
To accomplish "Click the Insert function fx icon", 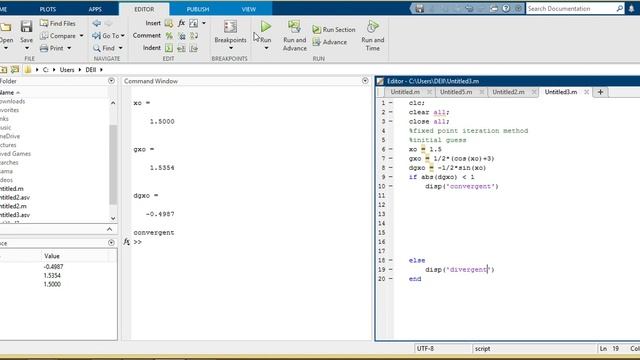I will coord(181,23).
